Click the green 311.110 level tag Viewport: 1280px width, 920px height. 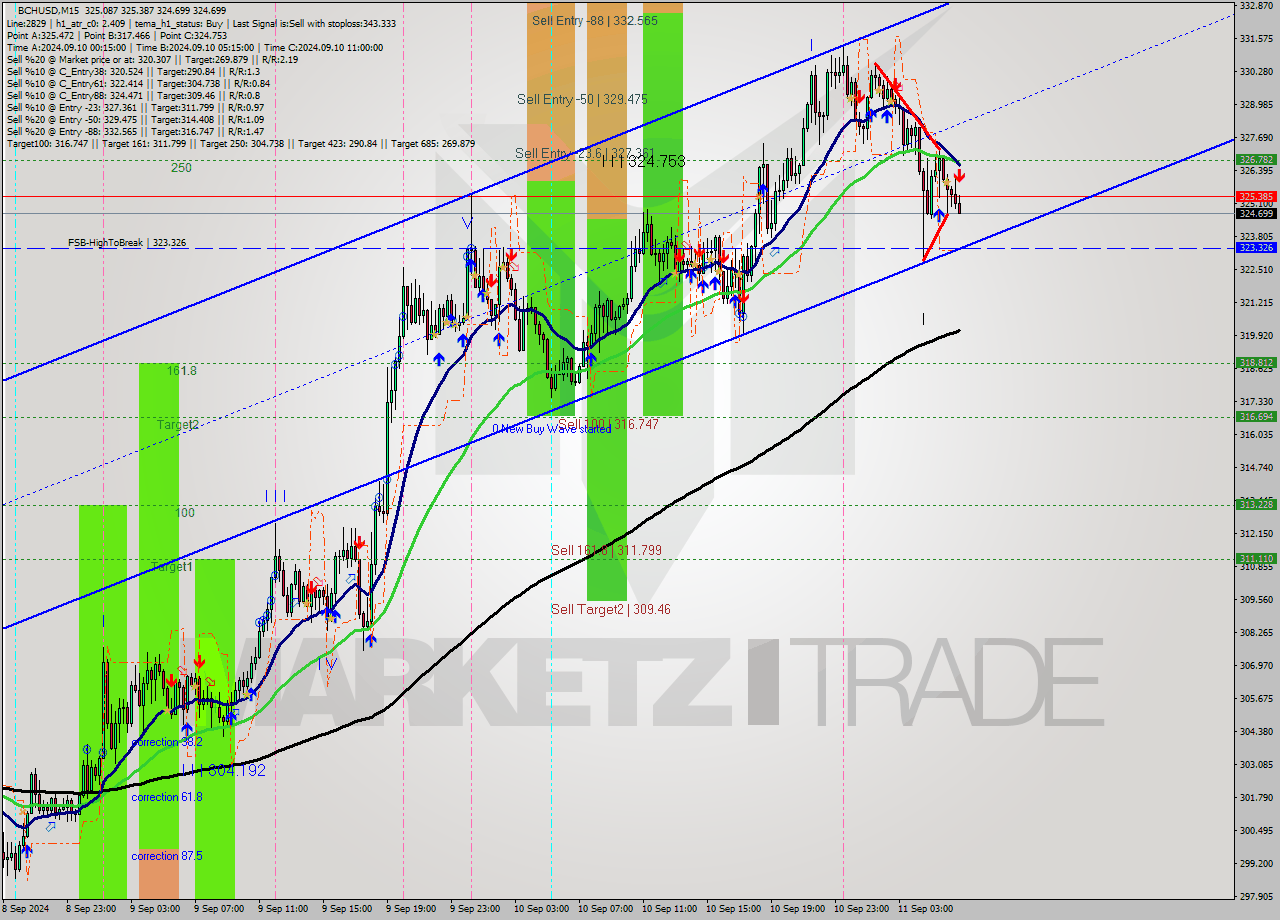pos(1256,558)
